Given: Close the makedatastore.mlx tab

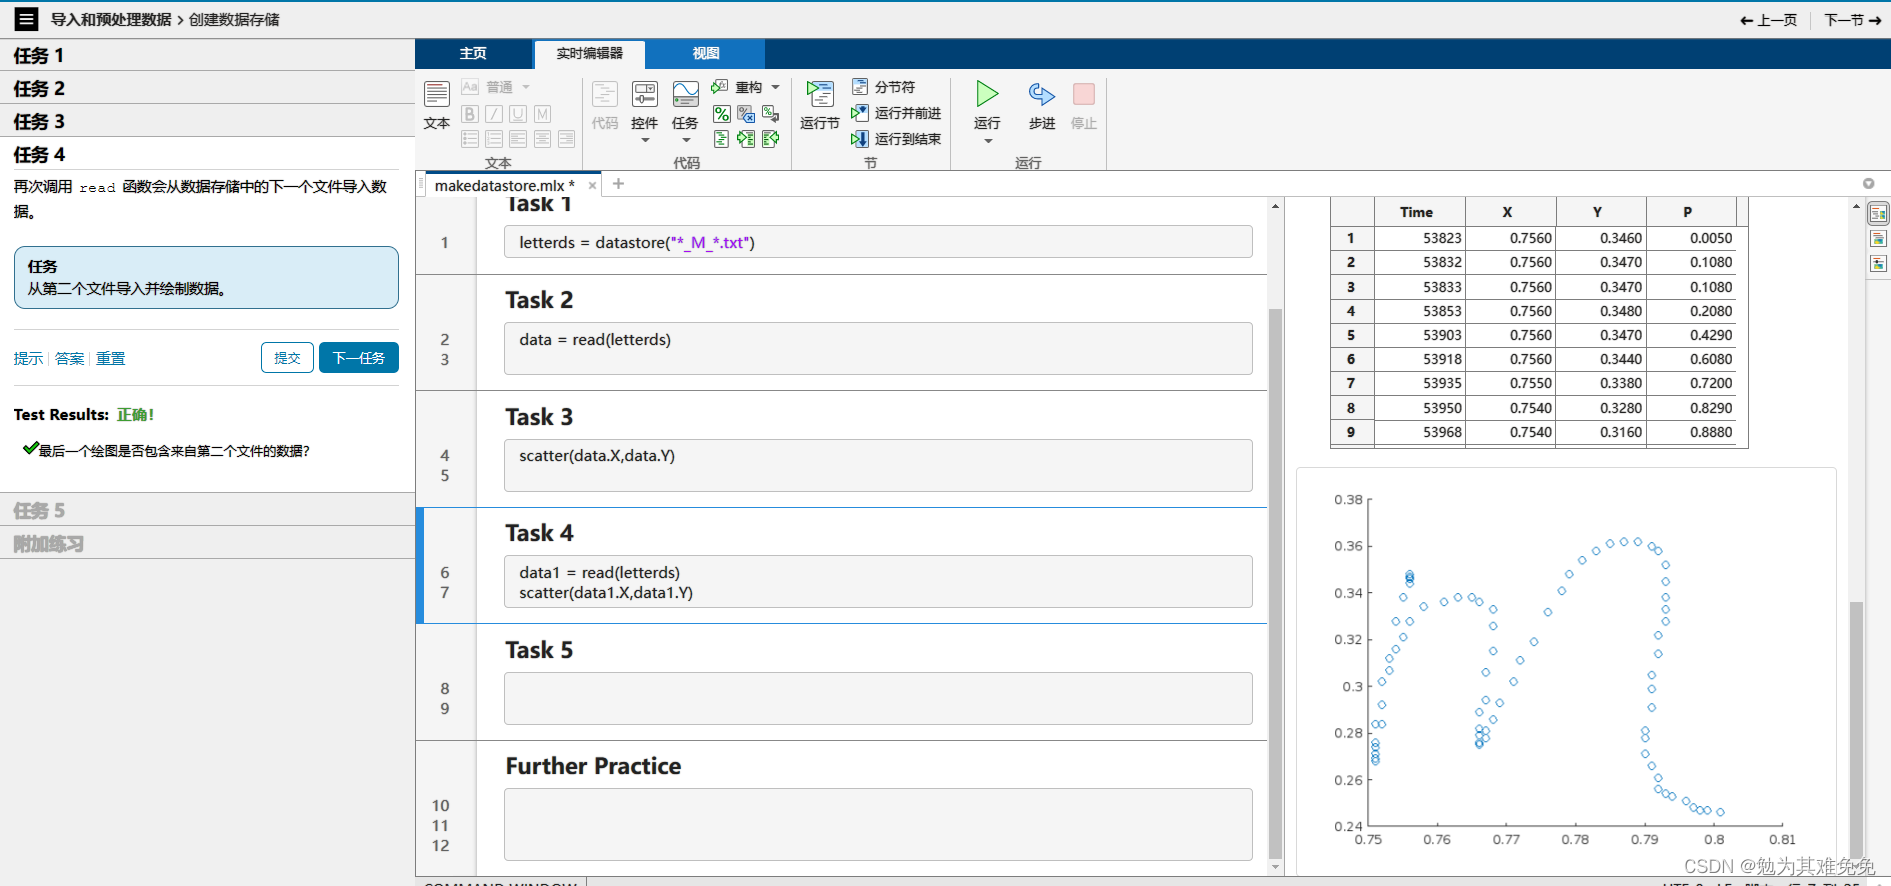Looking at the screenshot, I should (592, 185).
